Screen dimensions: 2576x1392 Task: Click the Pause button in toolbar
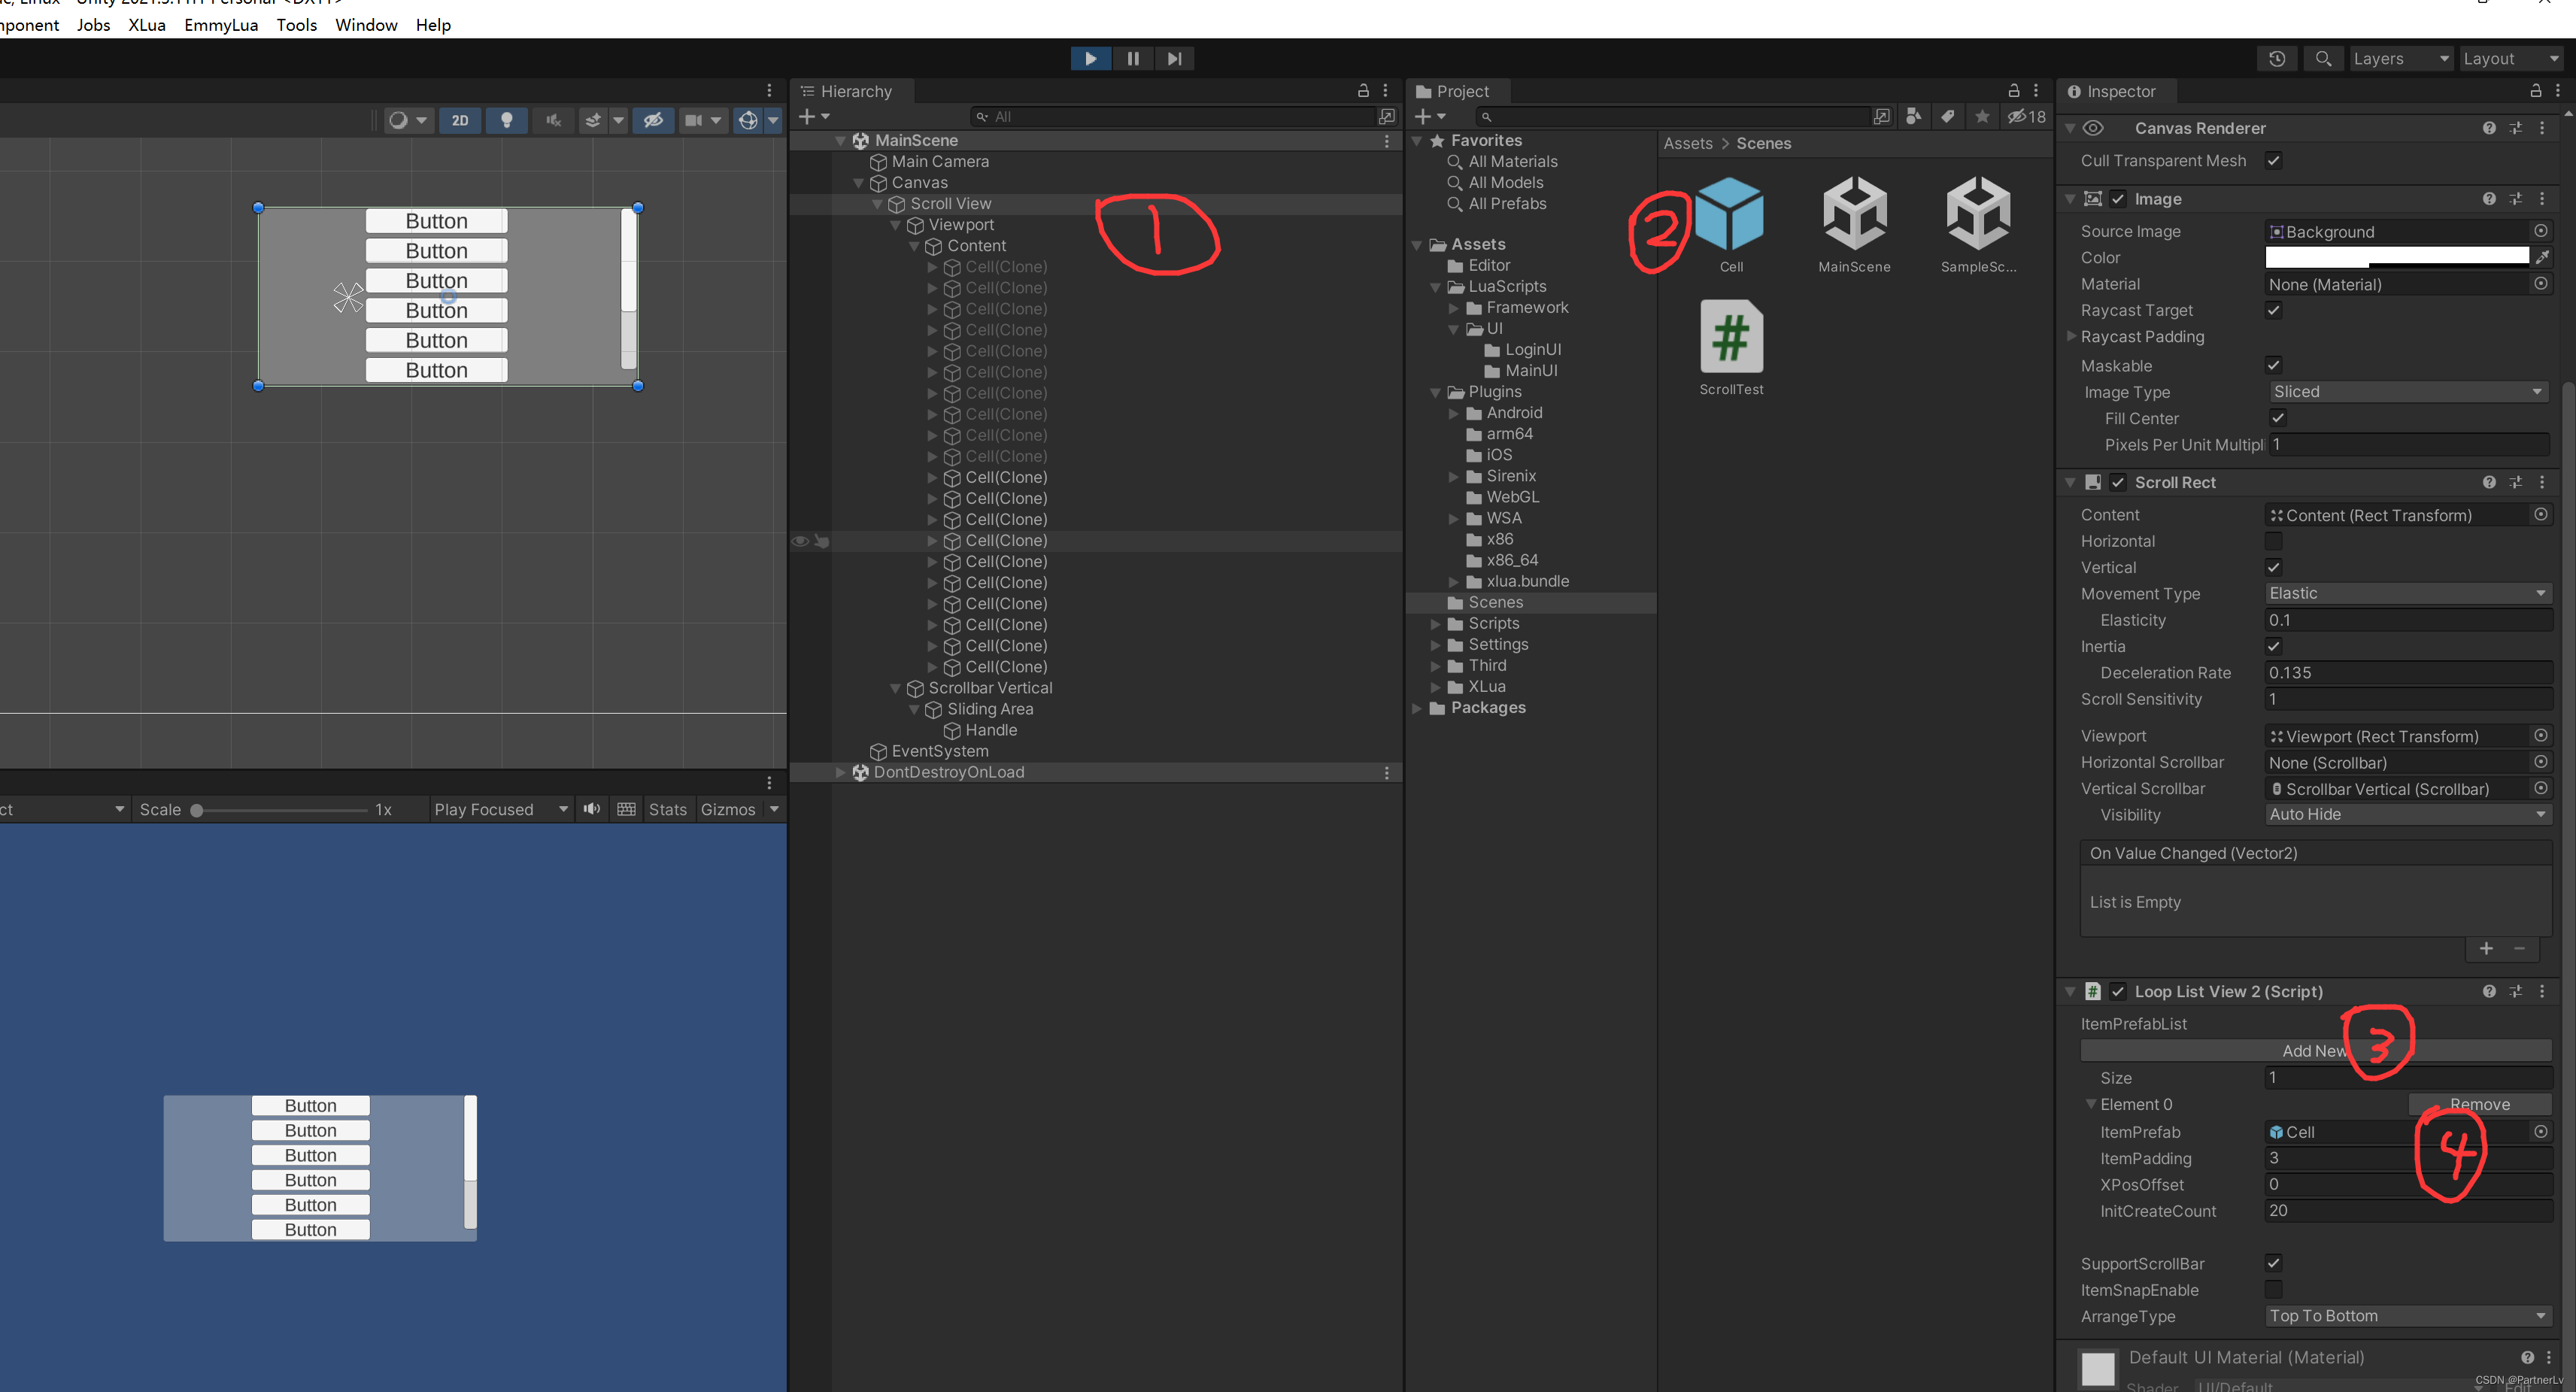click(x=1133, y=59)
